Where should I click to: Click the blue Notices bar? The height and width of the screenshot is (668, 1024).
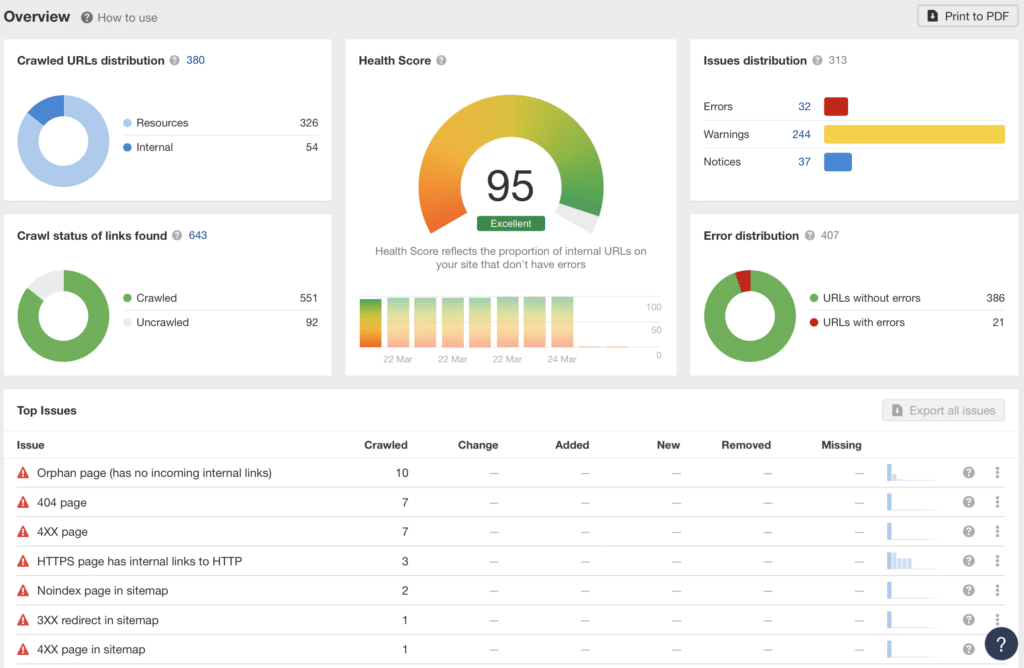click(x=838, y=161)
